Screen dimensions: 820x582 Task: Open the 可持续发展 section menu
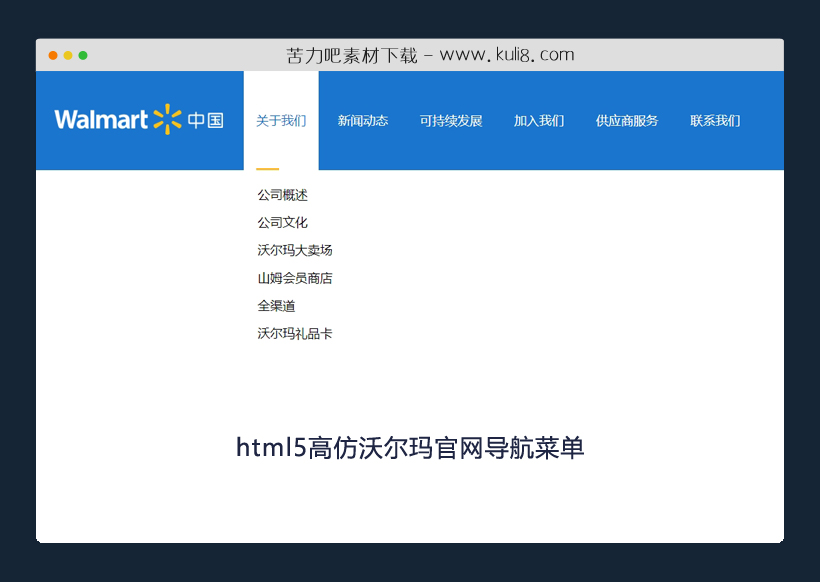point(450,119)
